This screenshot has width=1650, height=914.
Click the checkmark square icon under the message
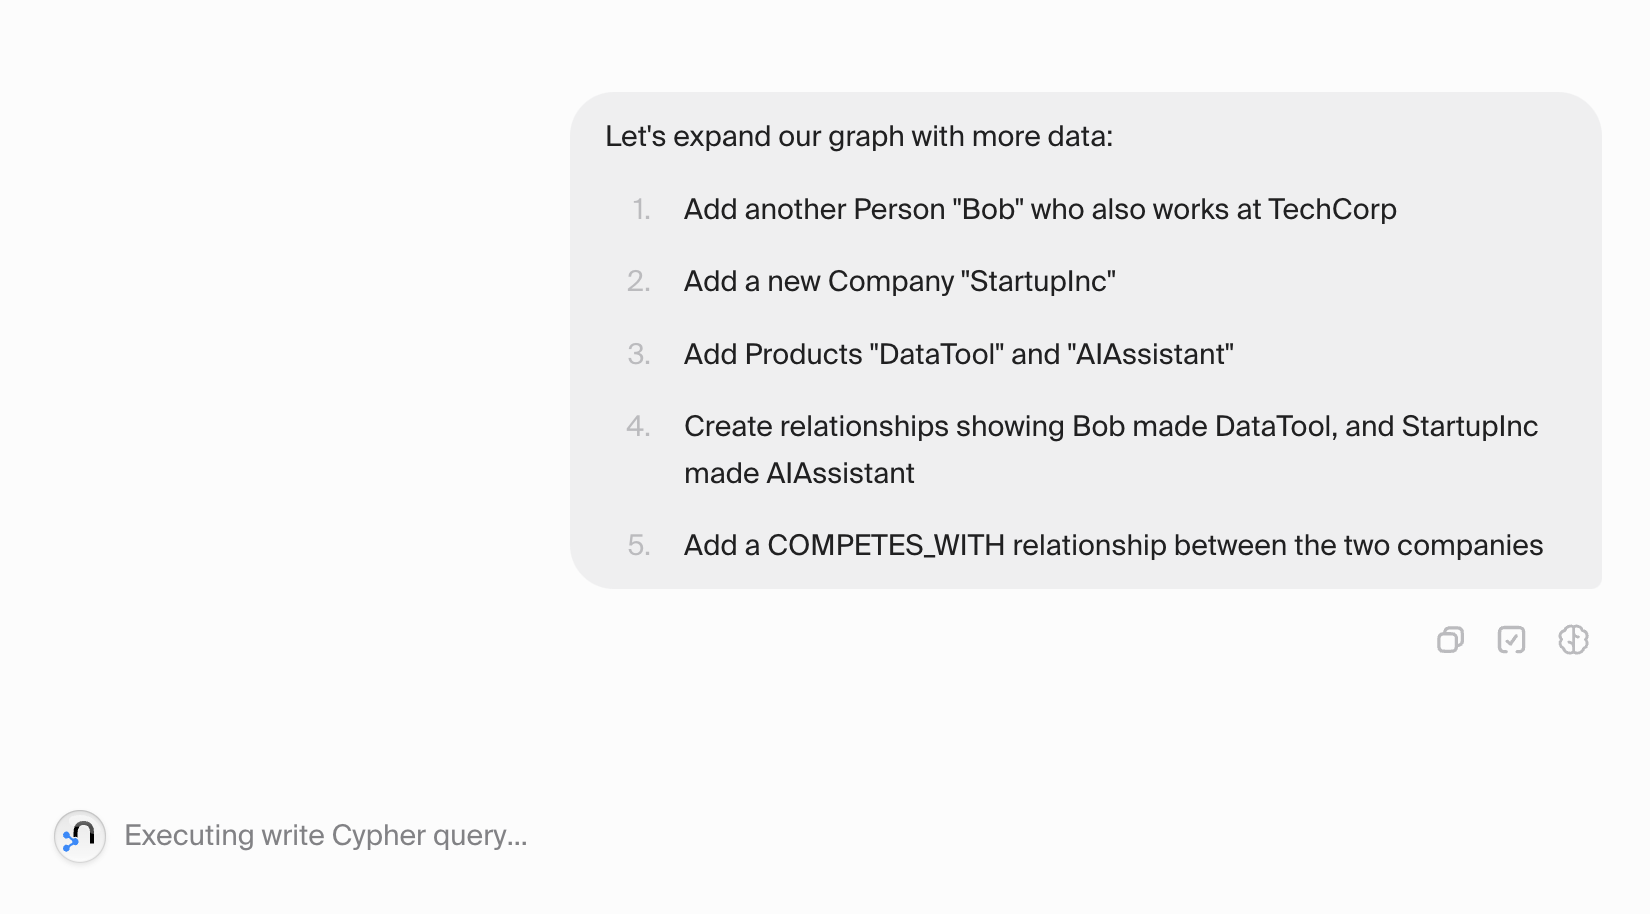coord(1511,640)
